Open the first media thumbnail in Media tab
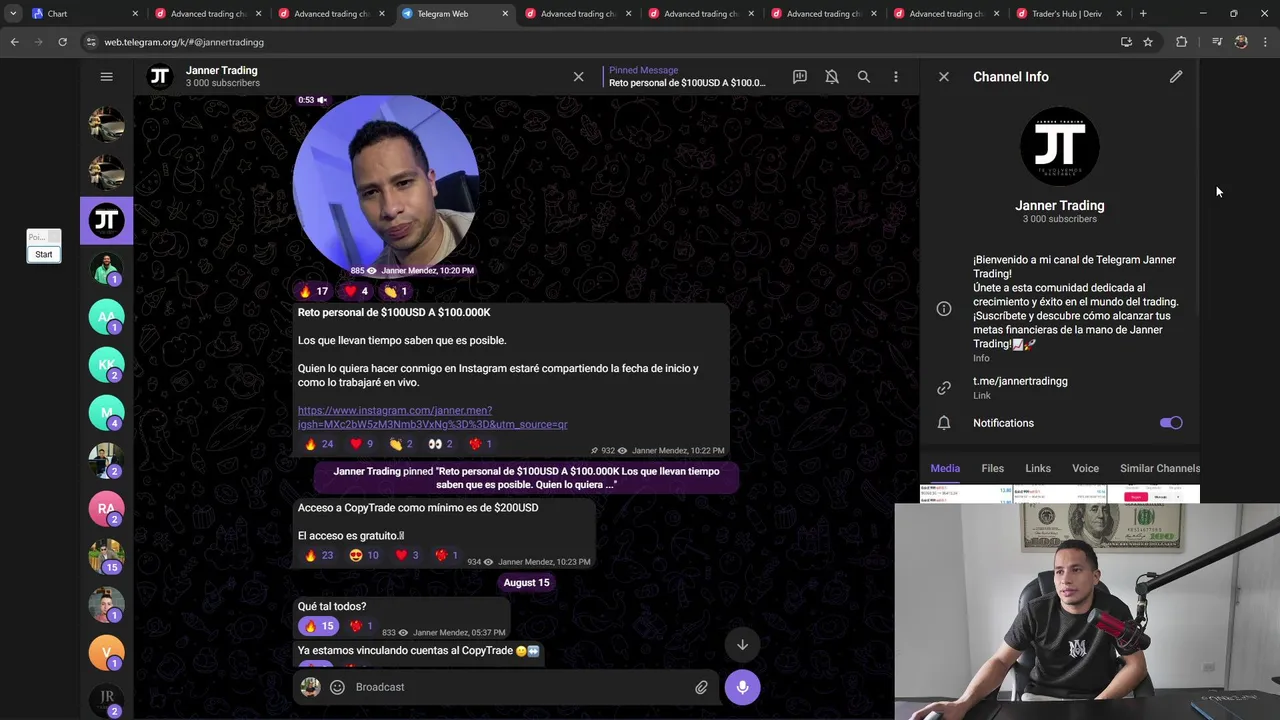Image resolution: width=1280 pixels, height=720 pixels. click(x=966, y=494)
